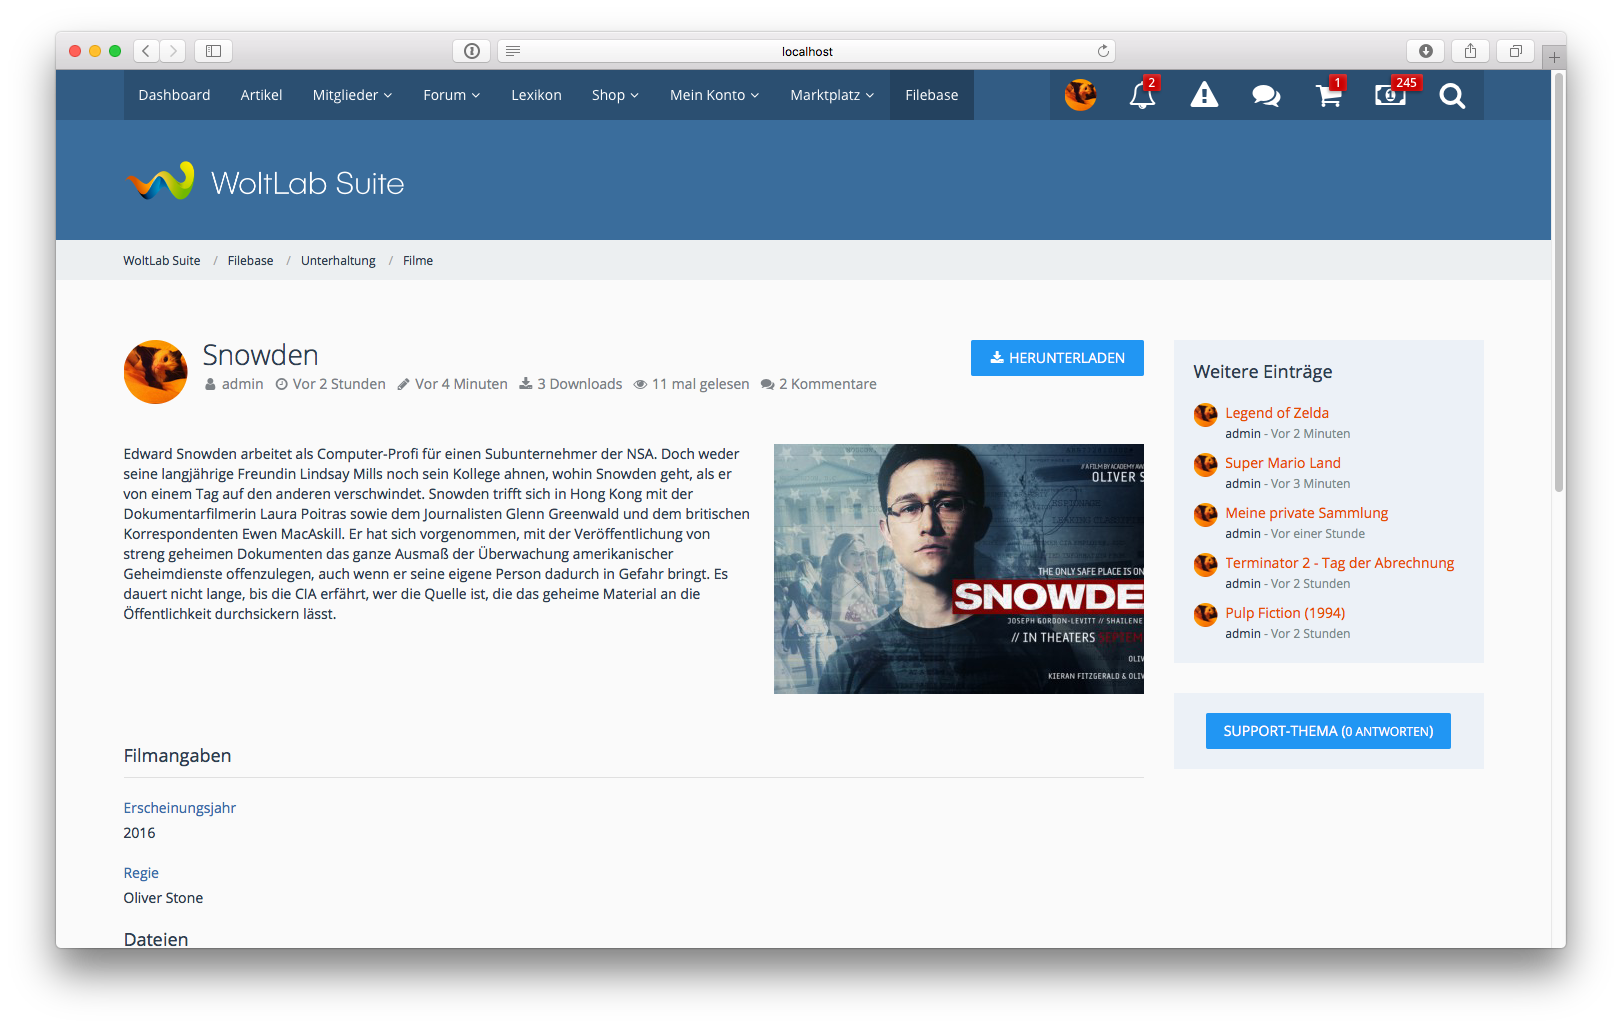Click the moderation warning triangle icon
Screen dimensions: 1622x1028
(1204, 95)
